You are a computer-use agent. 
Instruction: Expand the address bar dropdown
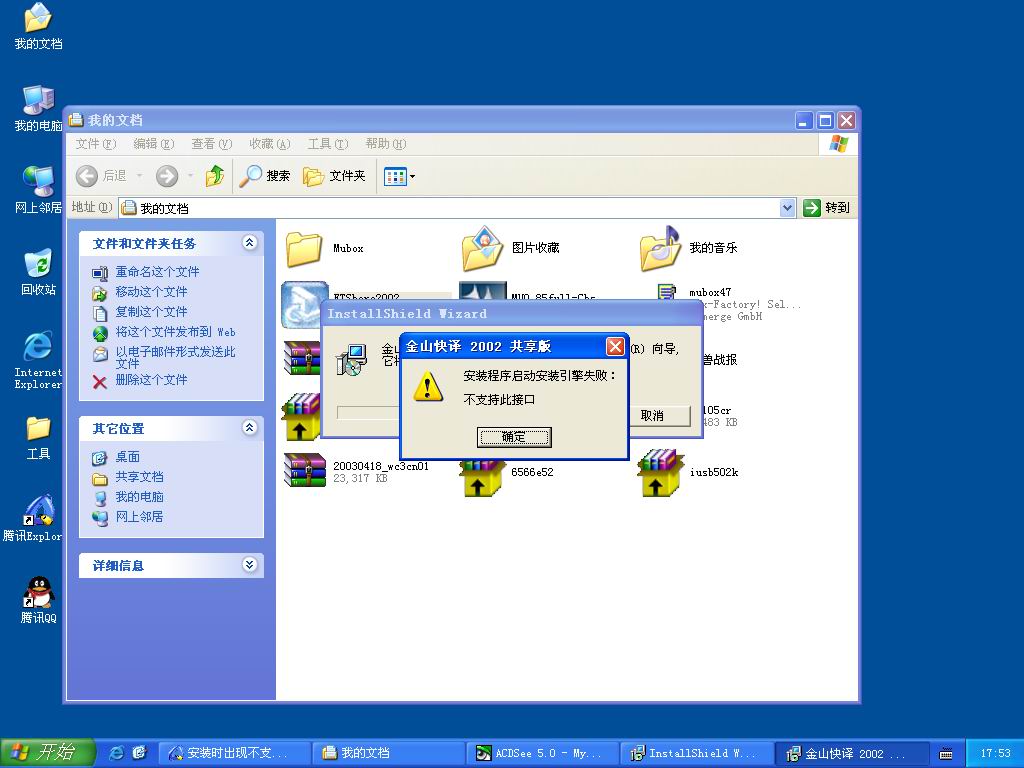click(788, 208)
